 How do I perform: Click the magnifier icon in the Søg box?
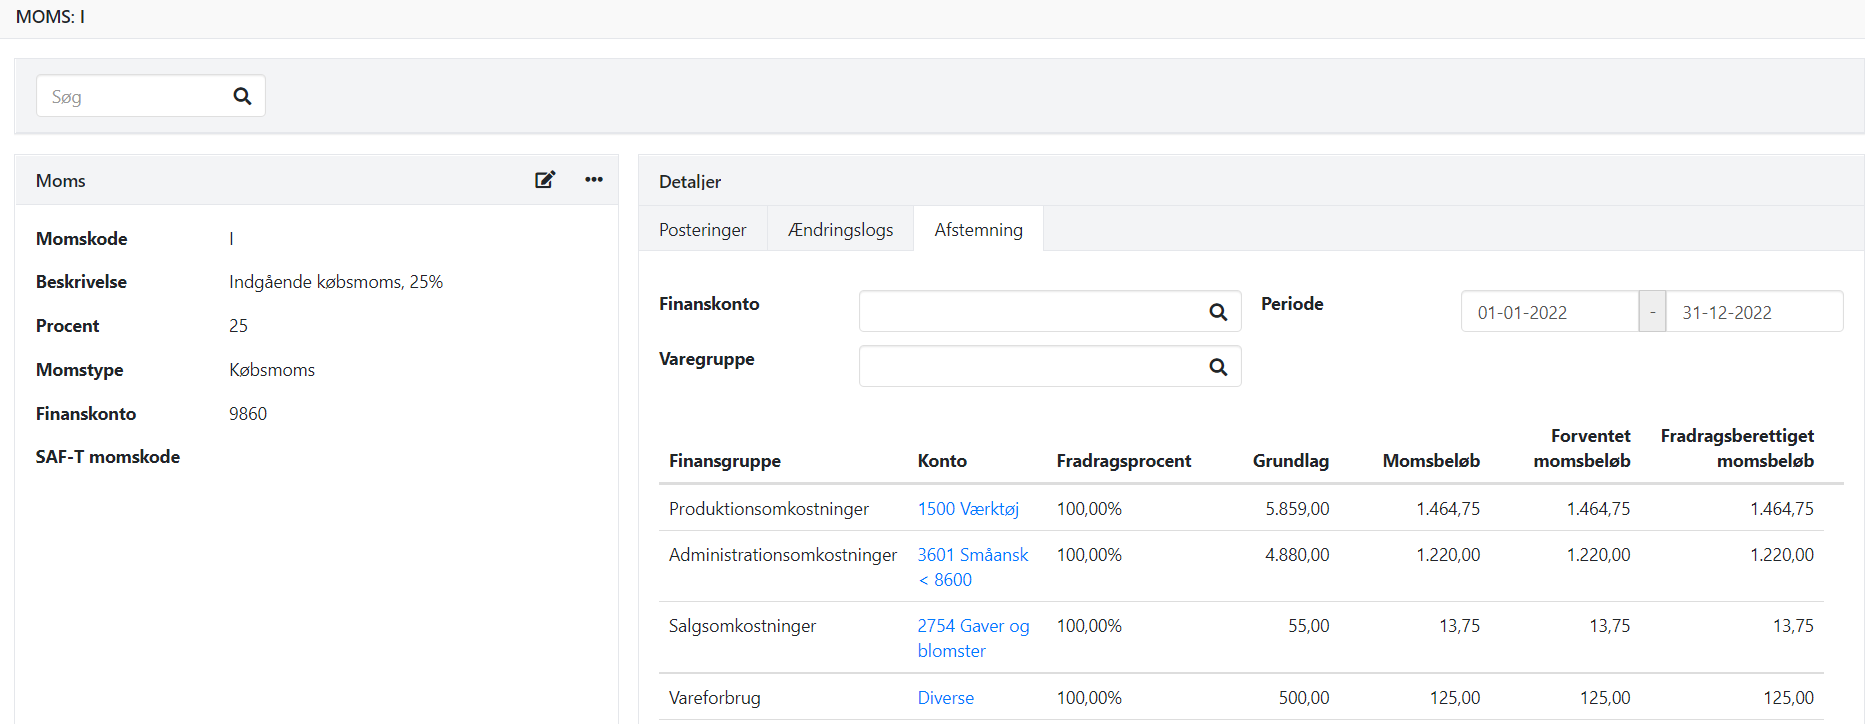coord(242,96)
